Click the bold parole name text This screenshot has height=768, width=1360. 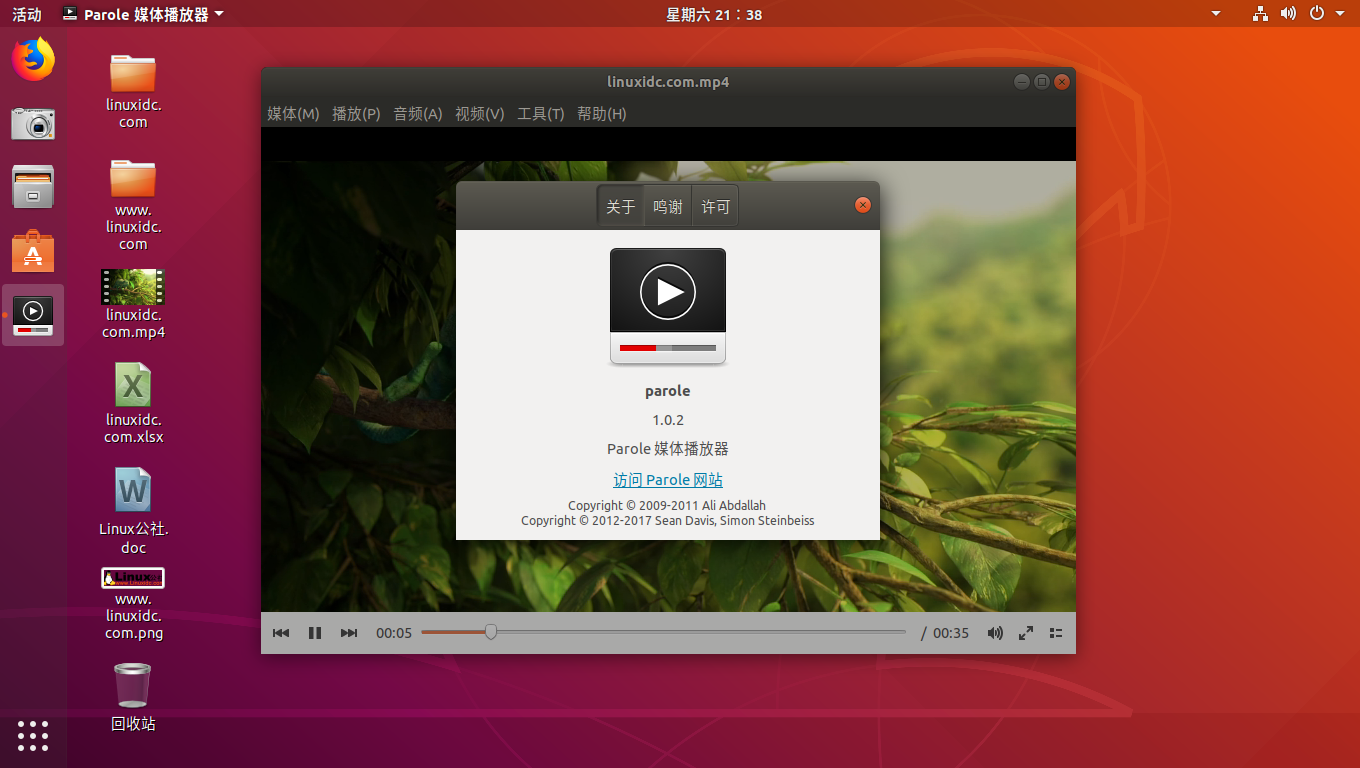(668, 391)
